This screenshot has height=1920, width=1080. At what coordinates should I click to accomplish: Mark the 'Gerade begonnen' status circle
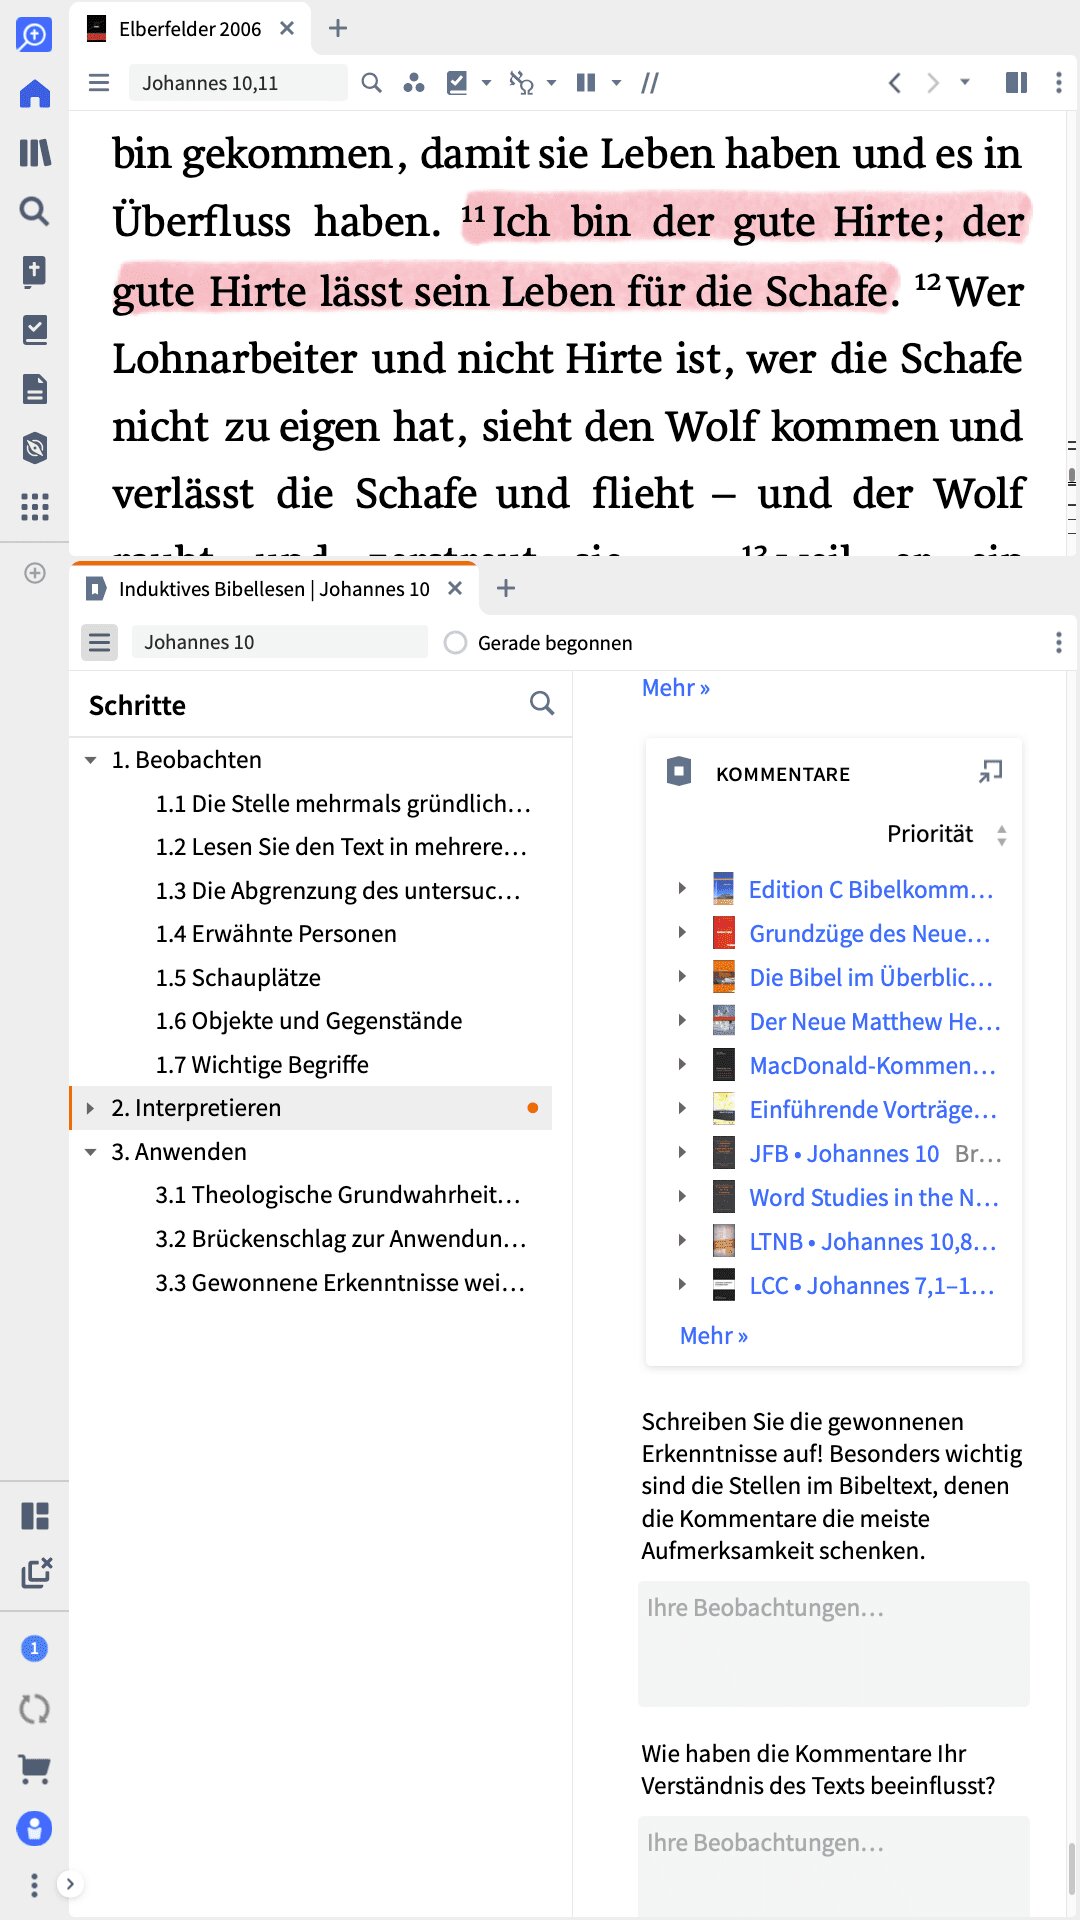pos(455,643)
